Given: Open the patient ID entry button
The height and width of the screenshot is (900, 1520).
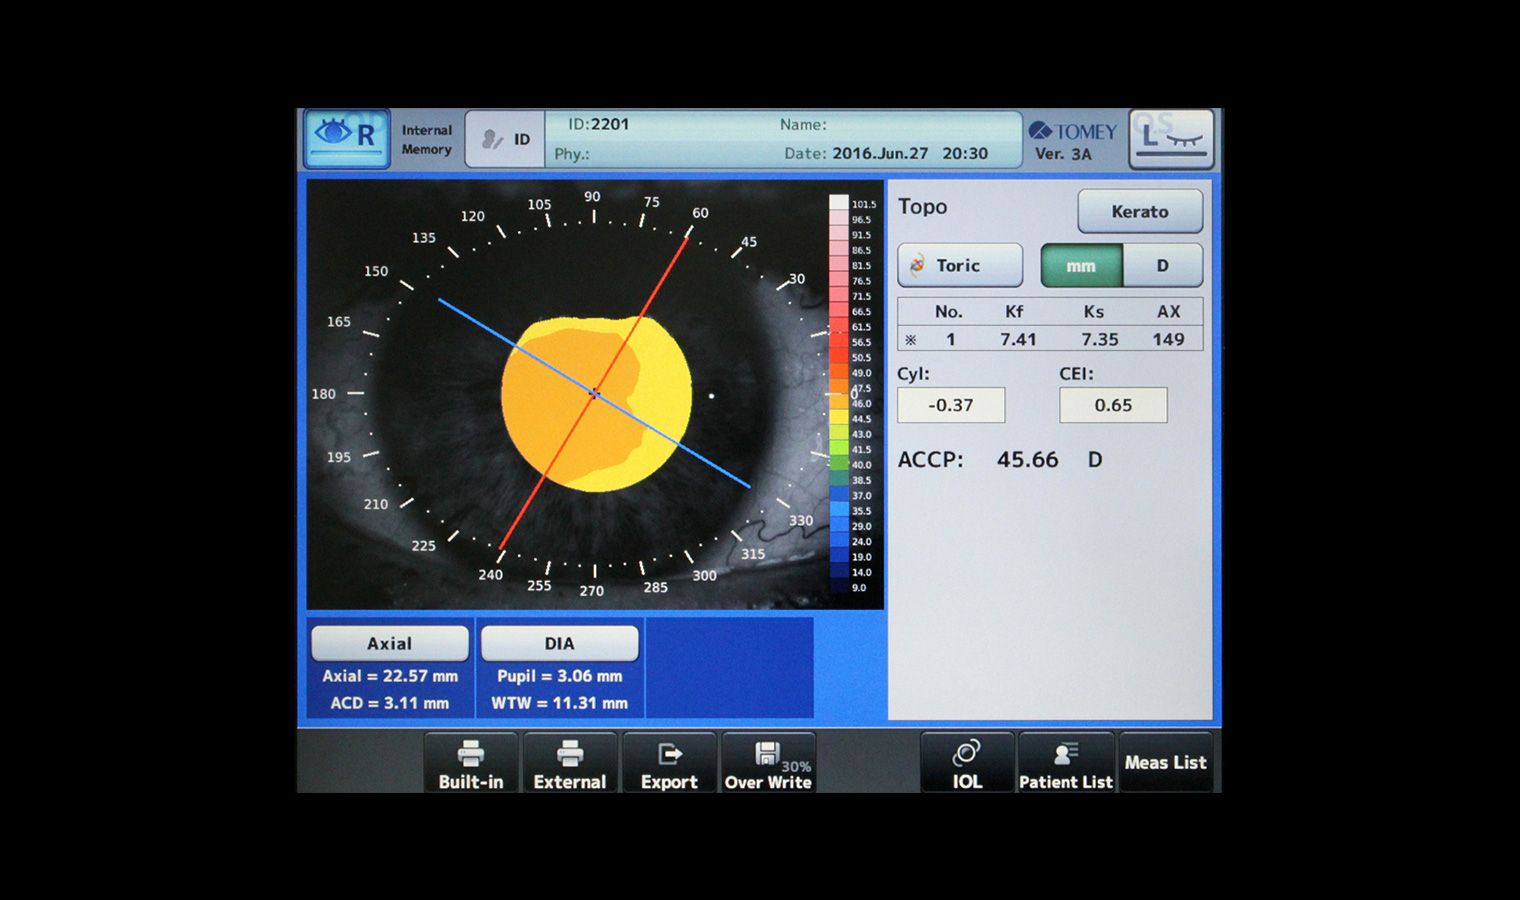Looking at the screenshot, I should [x=506, y=139].
